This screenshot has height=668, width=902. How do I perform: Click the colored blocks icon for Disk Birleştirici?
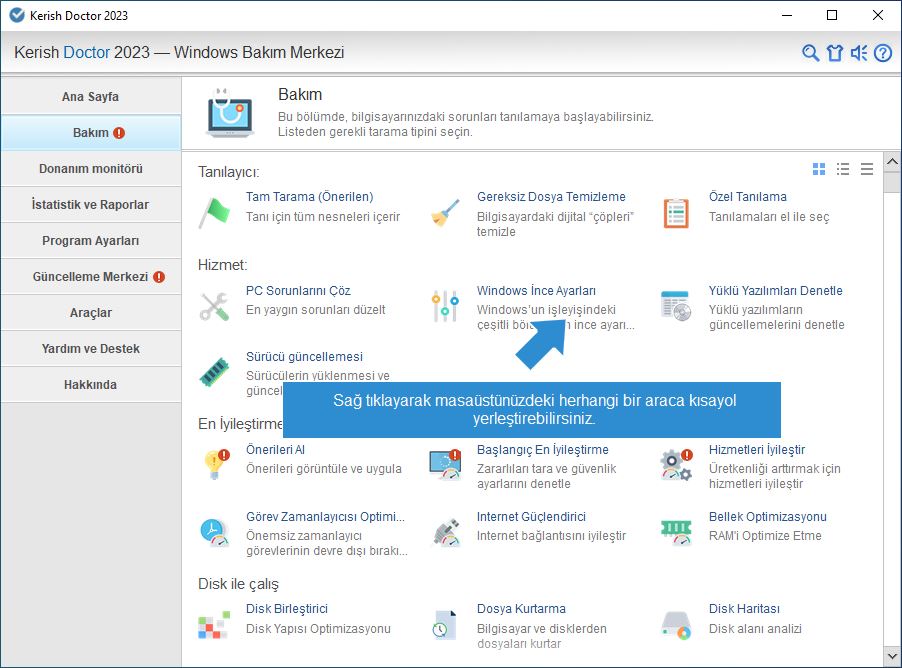215,625
